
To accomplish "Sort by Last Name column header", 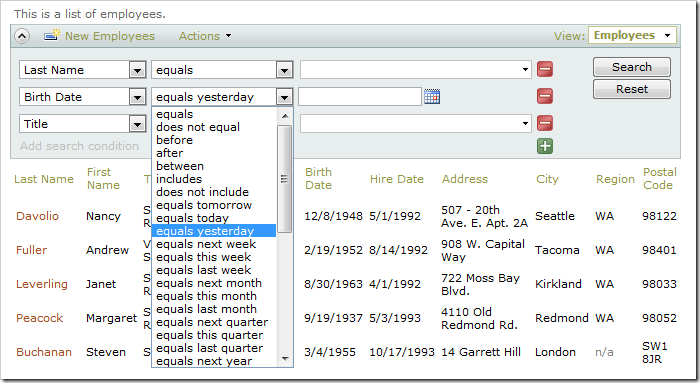I will click(x=44, y=179).
